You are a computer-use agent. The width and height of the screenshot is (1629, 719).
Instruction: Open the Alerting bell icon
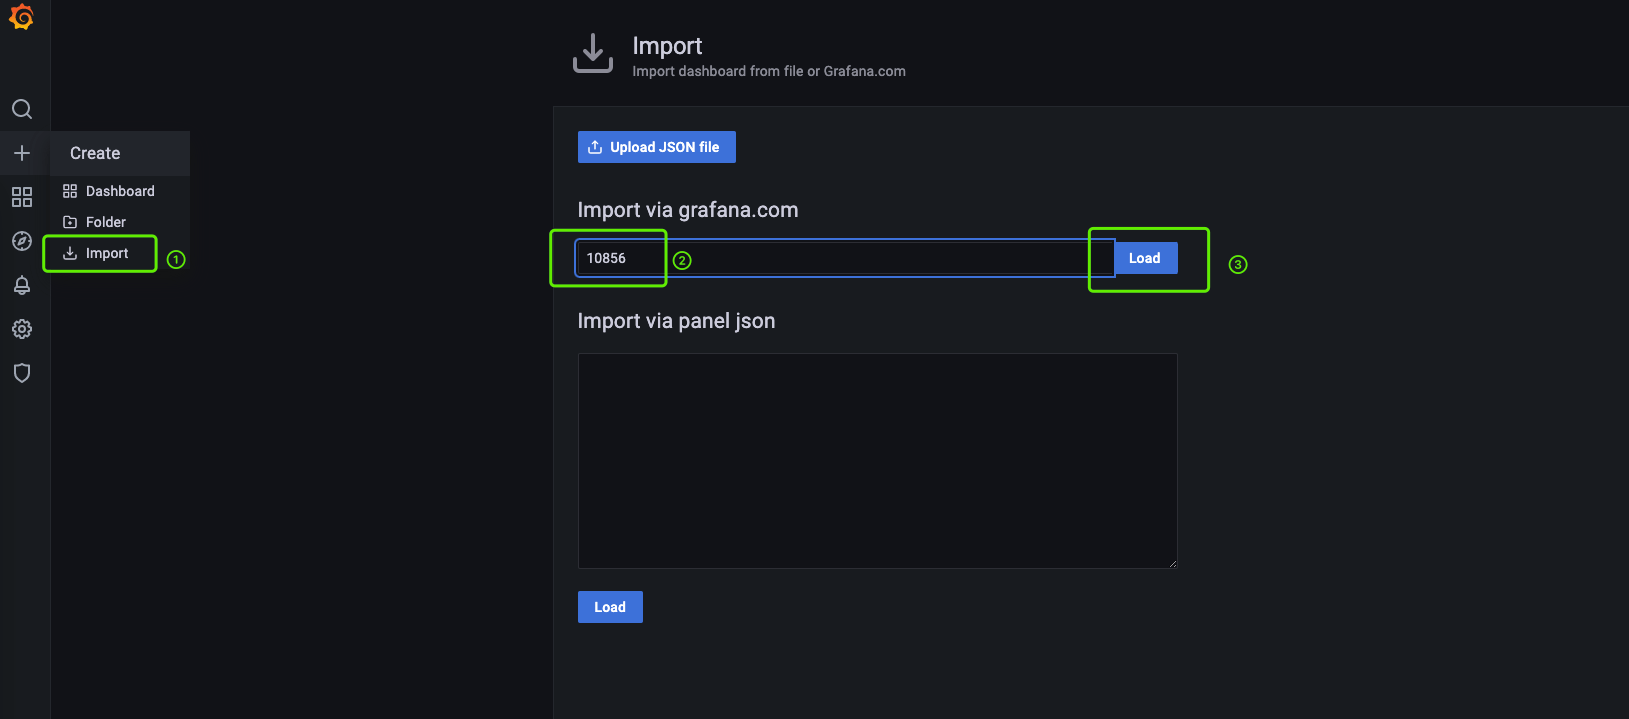click(22, 285)
